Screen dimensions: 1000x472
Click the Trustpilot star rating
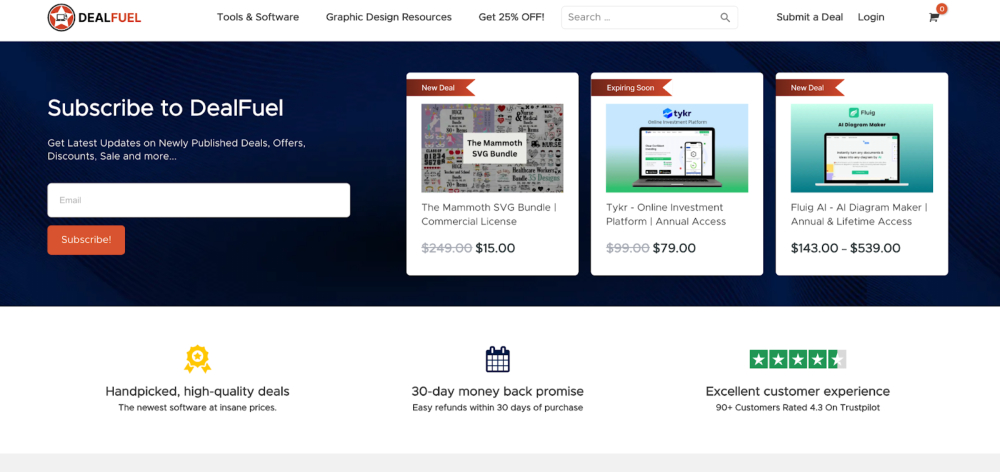(798, 359)
